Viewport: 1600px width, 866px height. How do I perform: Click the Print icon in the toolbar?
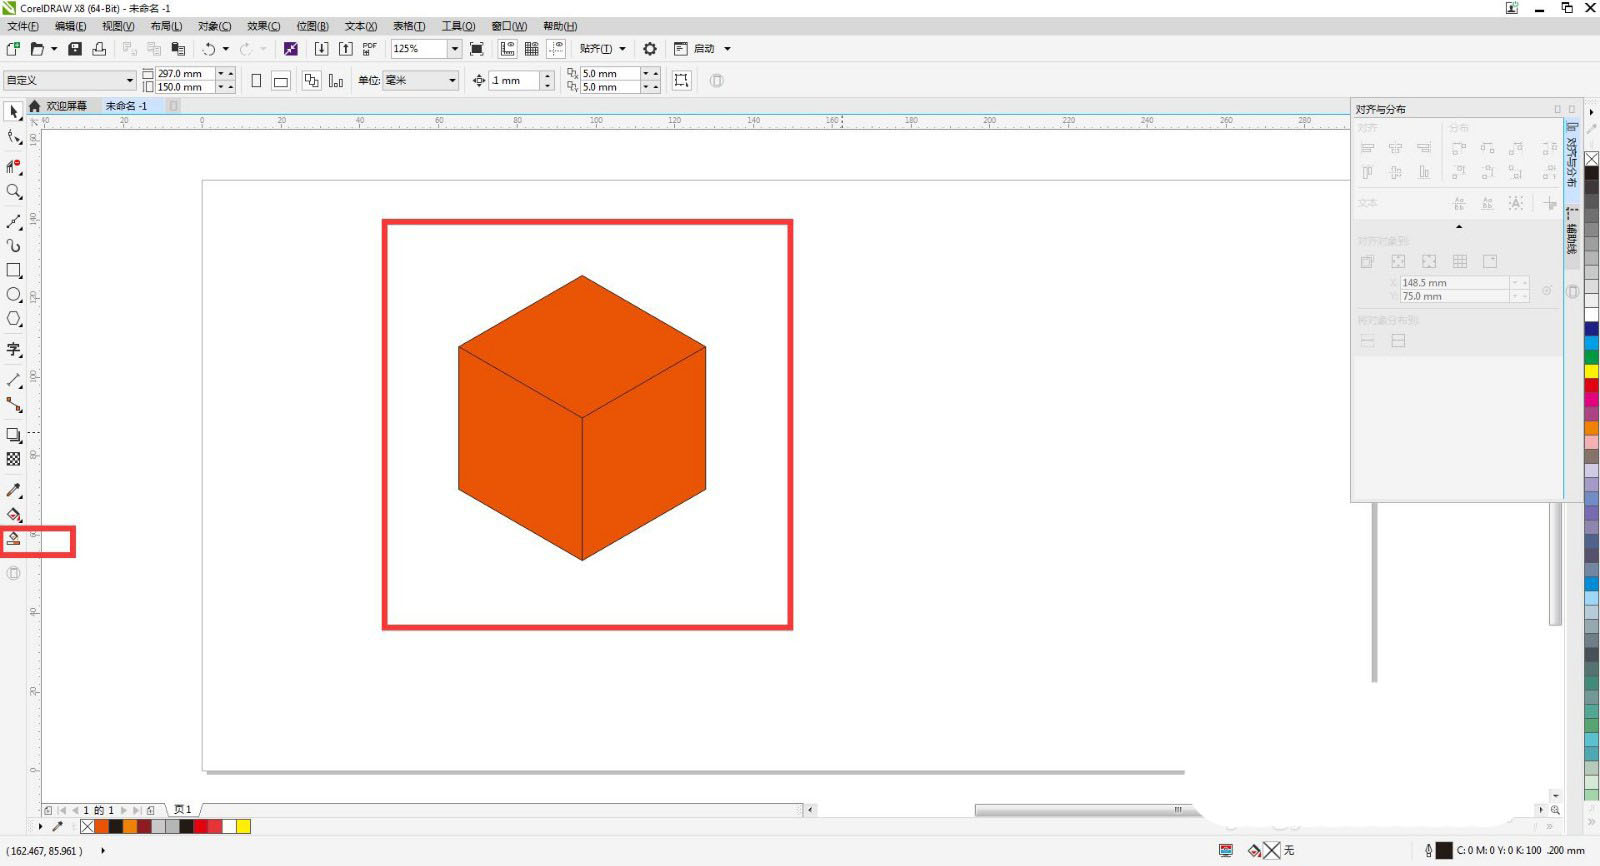pos(99,49)
